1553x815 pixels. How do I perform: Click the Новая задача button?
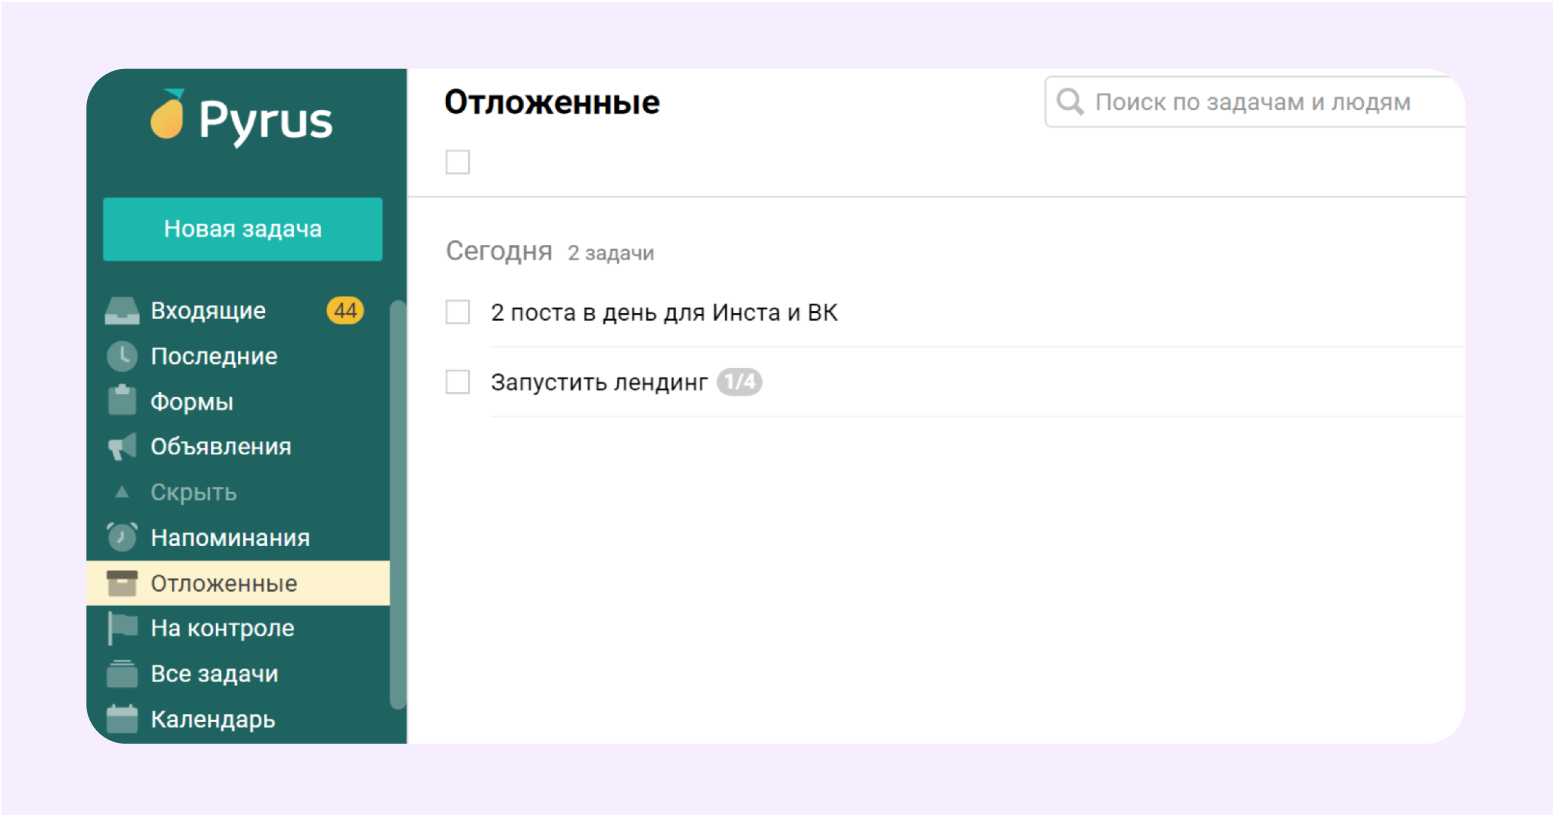[x=243, y=229]
